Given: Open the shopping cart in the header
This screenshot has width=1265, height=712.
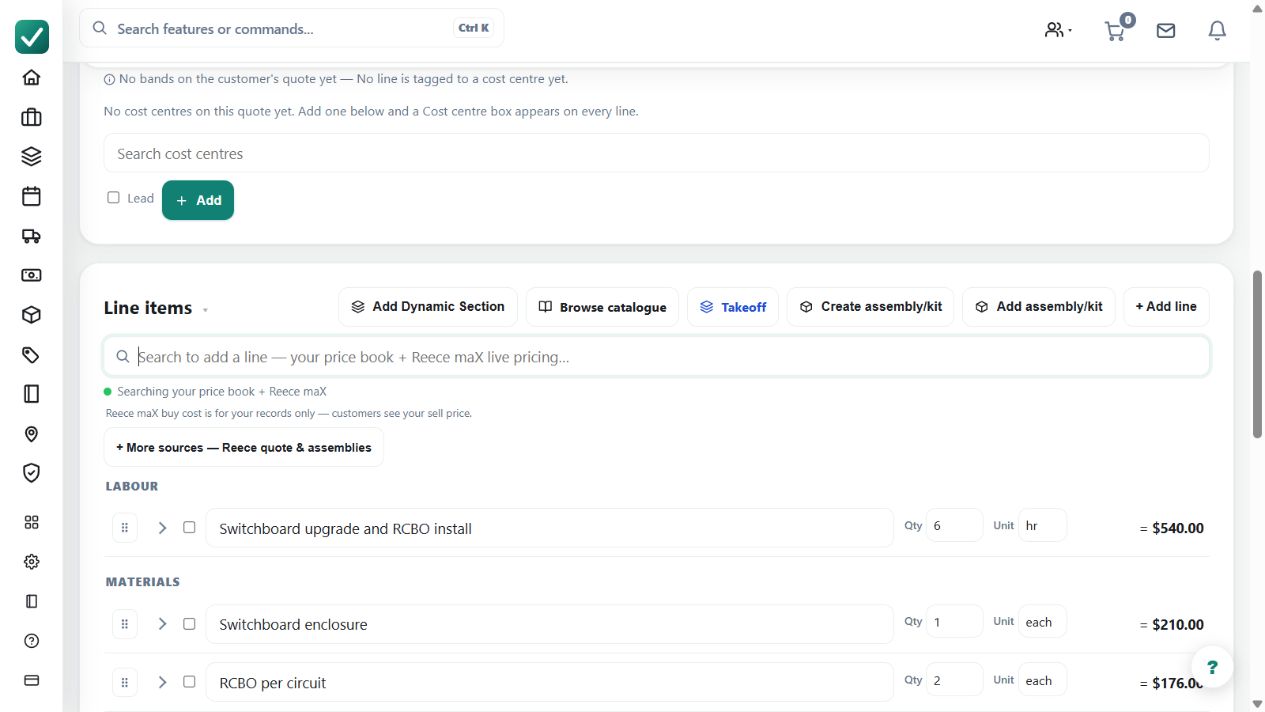Looking at the screenshot, I should tap(1115, 30).
